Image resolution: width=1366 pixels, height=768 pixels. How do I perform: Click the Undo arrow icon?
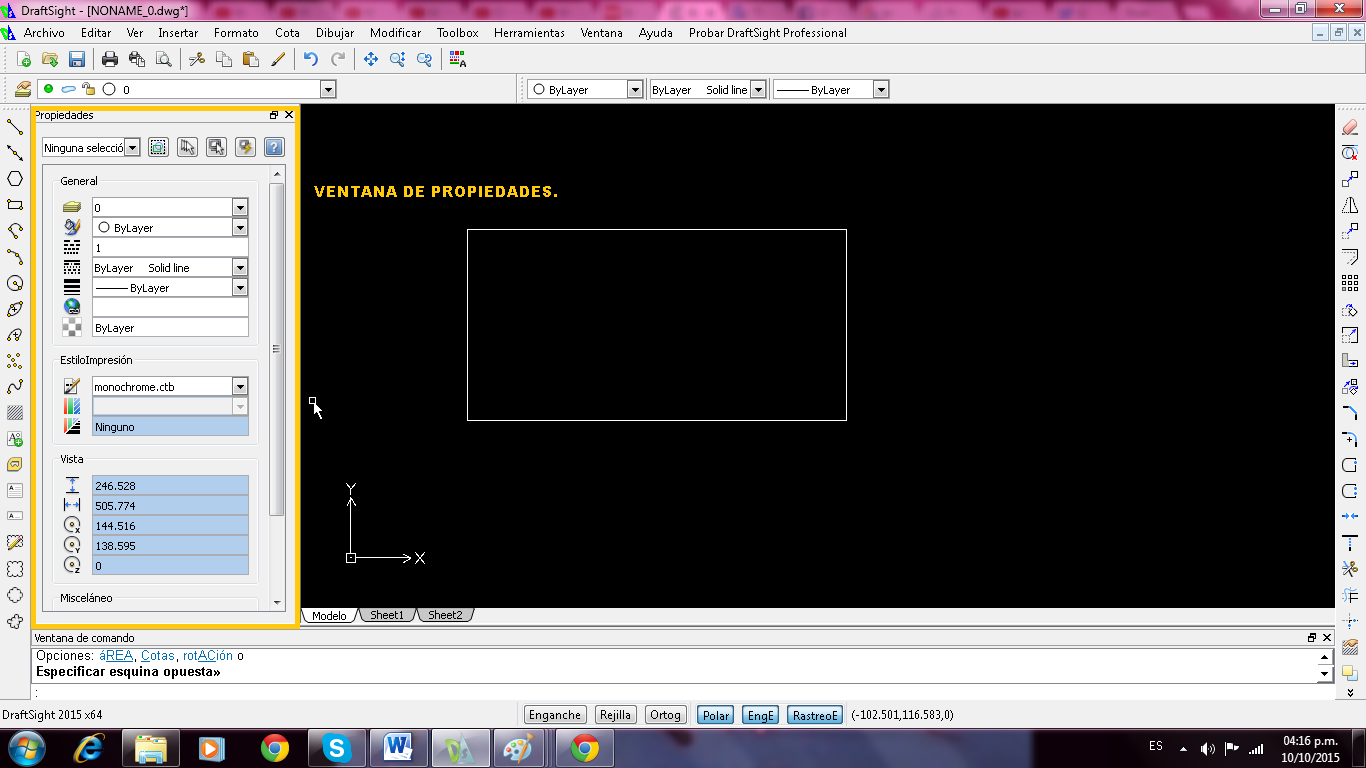[x=311, y=60]
